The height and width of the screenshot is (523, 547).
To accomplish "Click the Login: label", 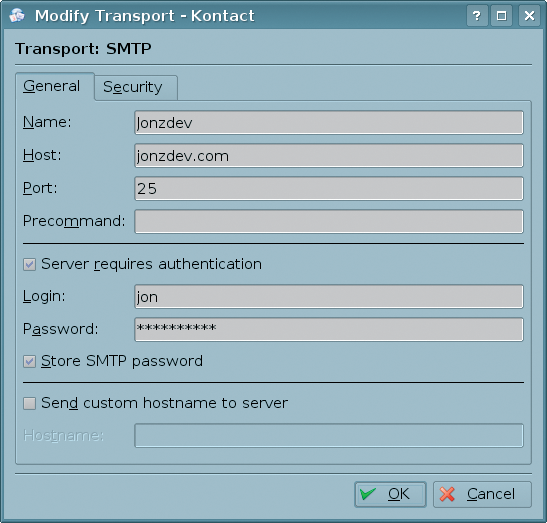I will coord(44,296).
